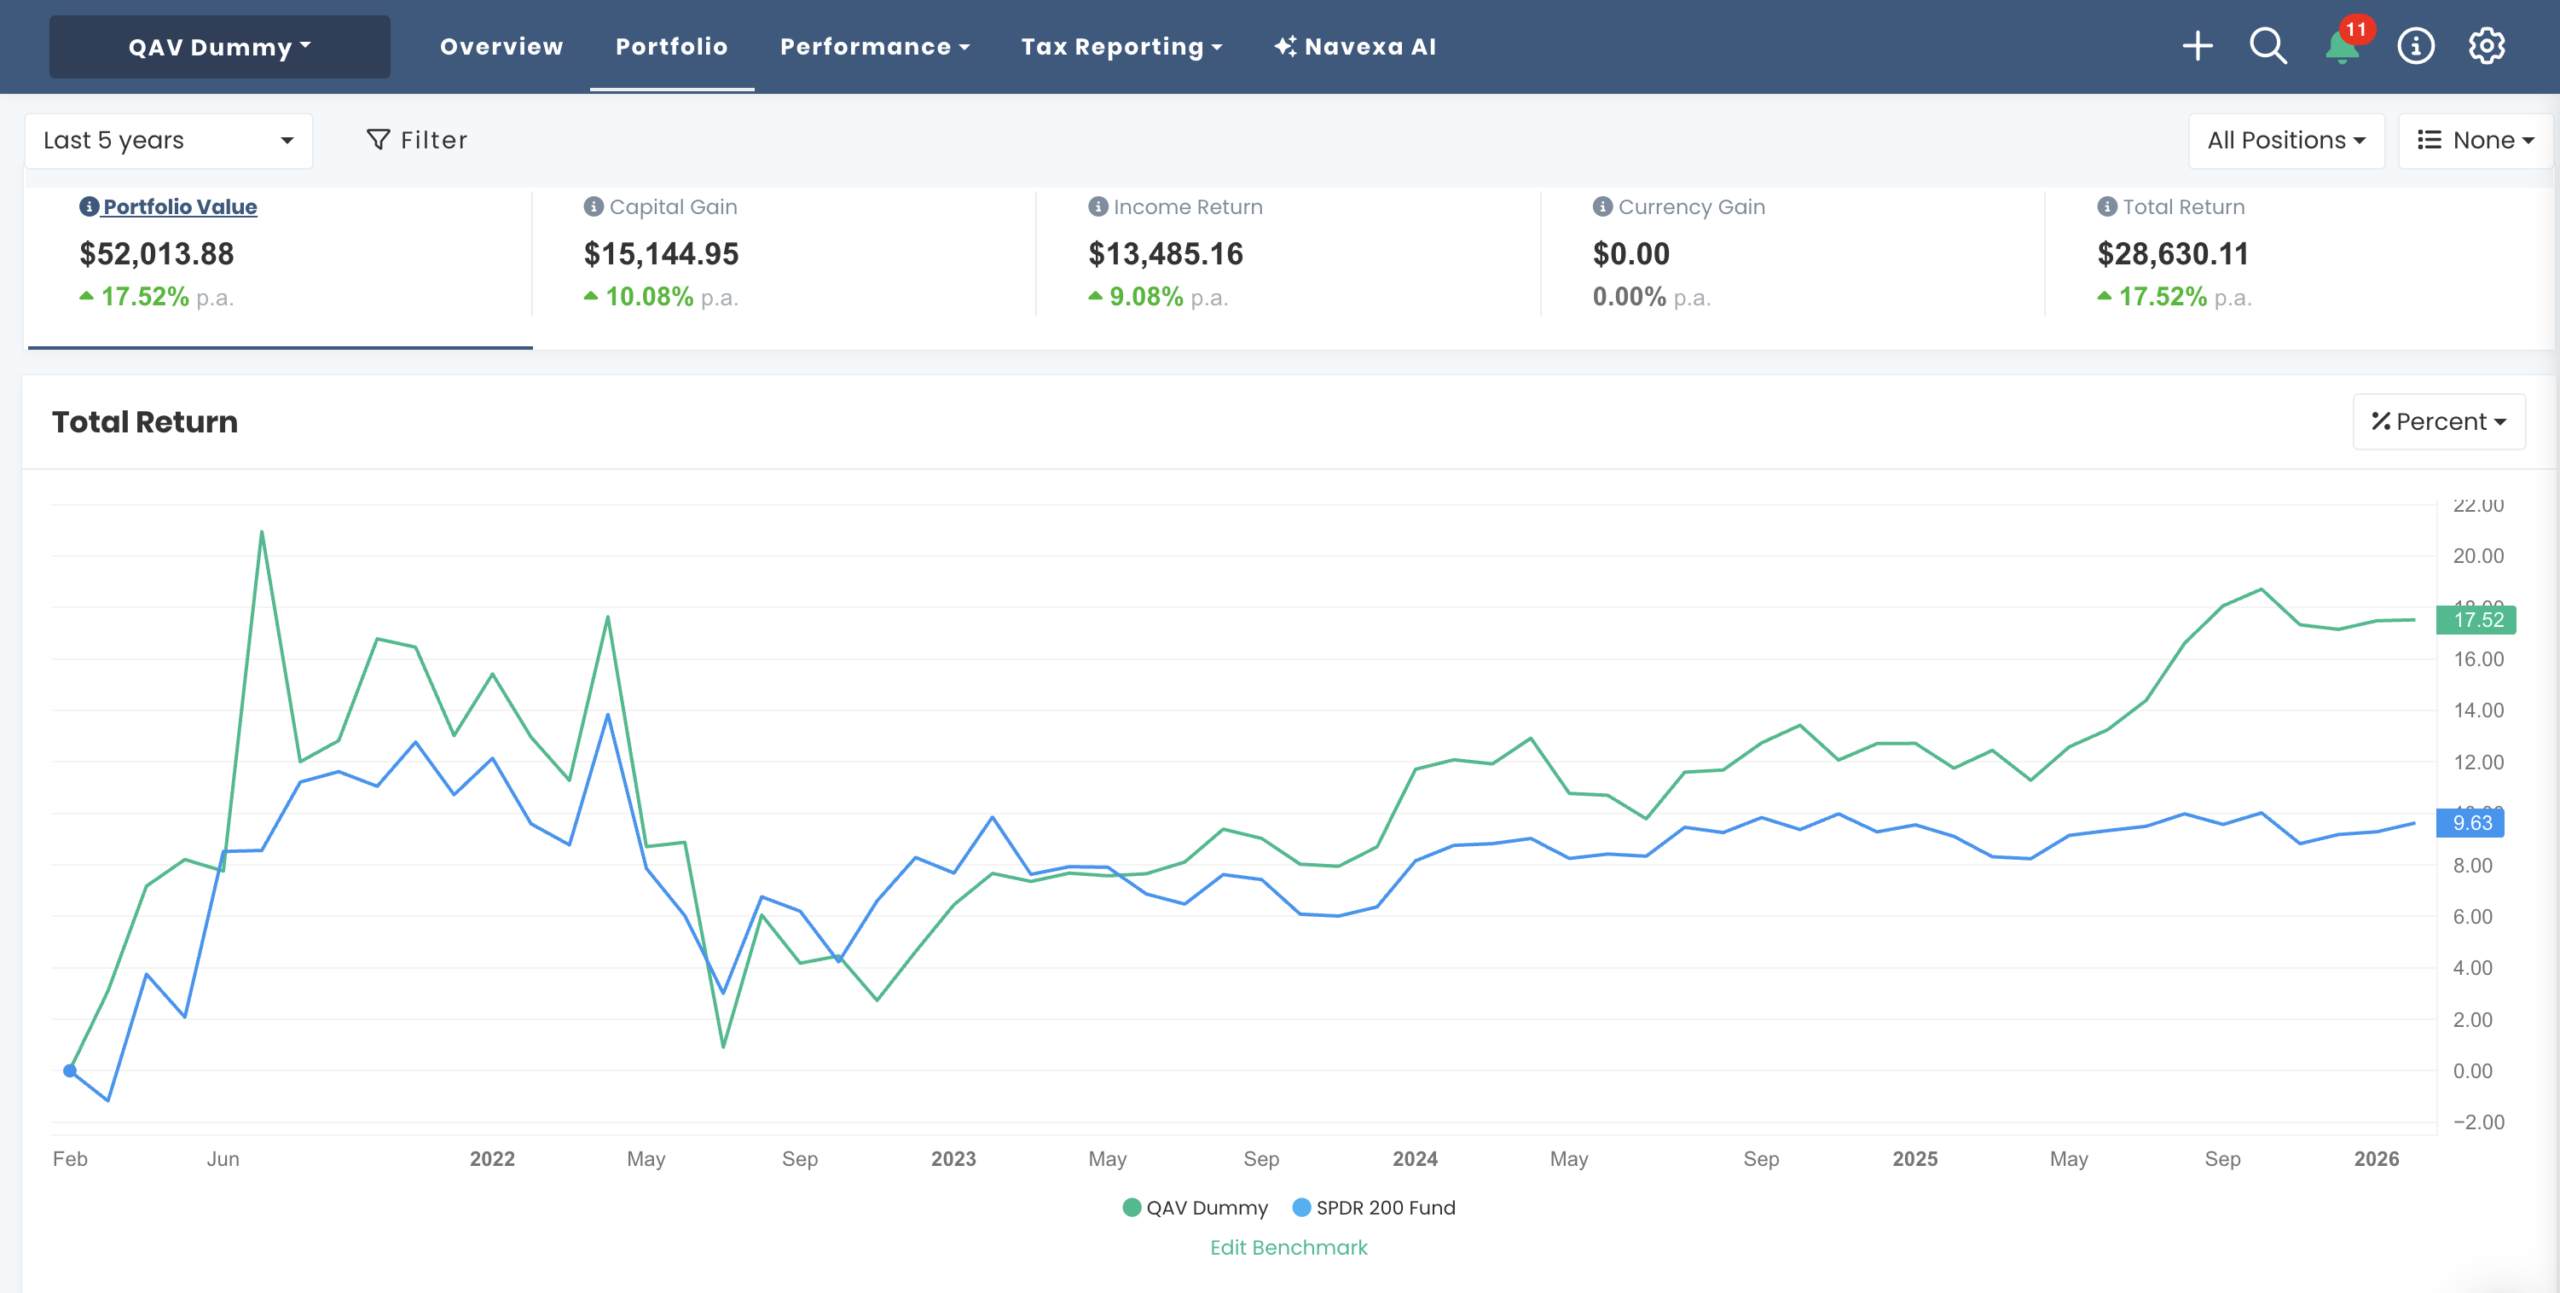Viewport: 2560px width, 1293px height.
Task: Expand the All Positions dropdown
Action: 2285,140
